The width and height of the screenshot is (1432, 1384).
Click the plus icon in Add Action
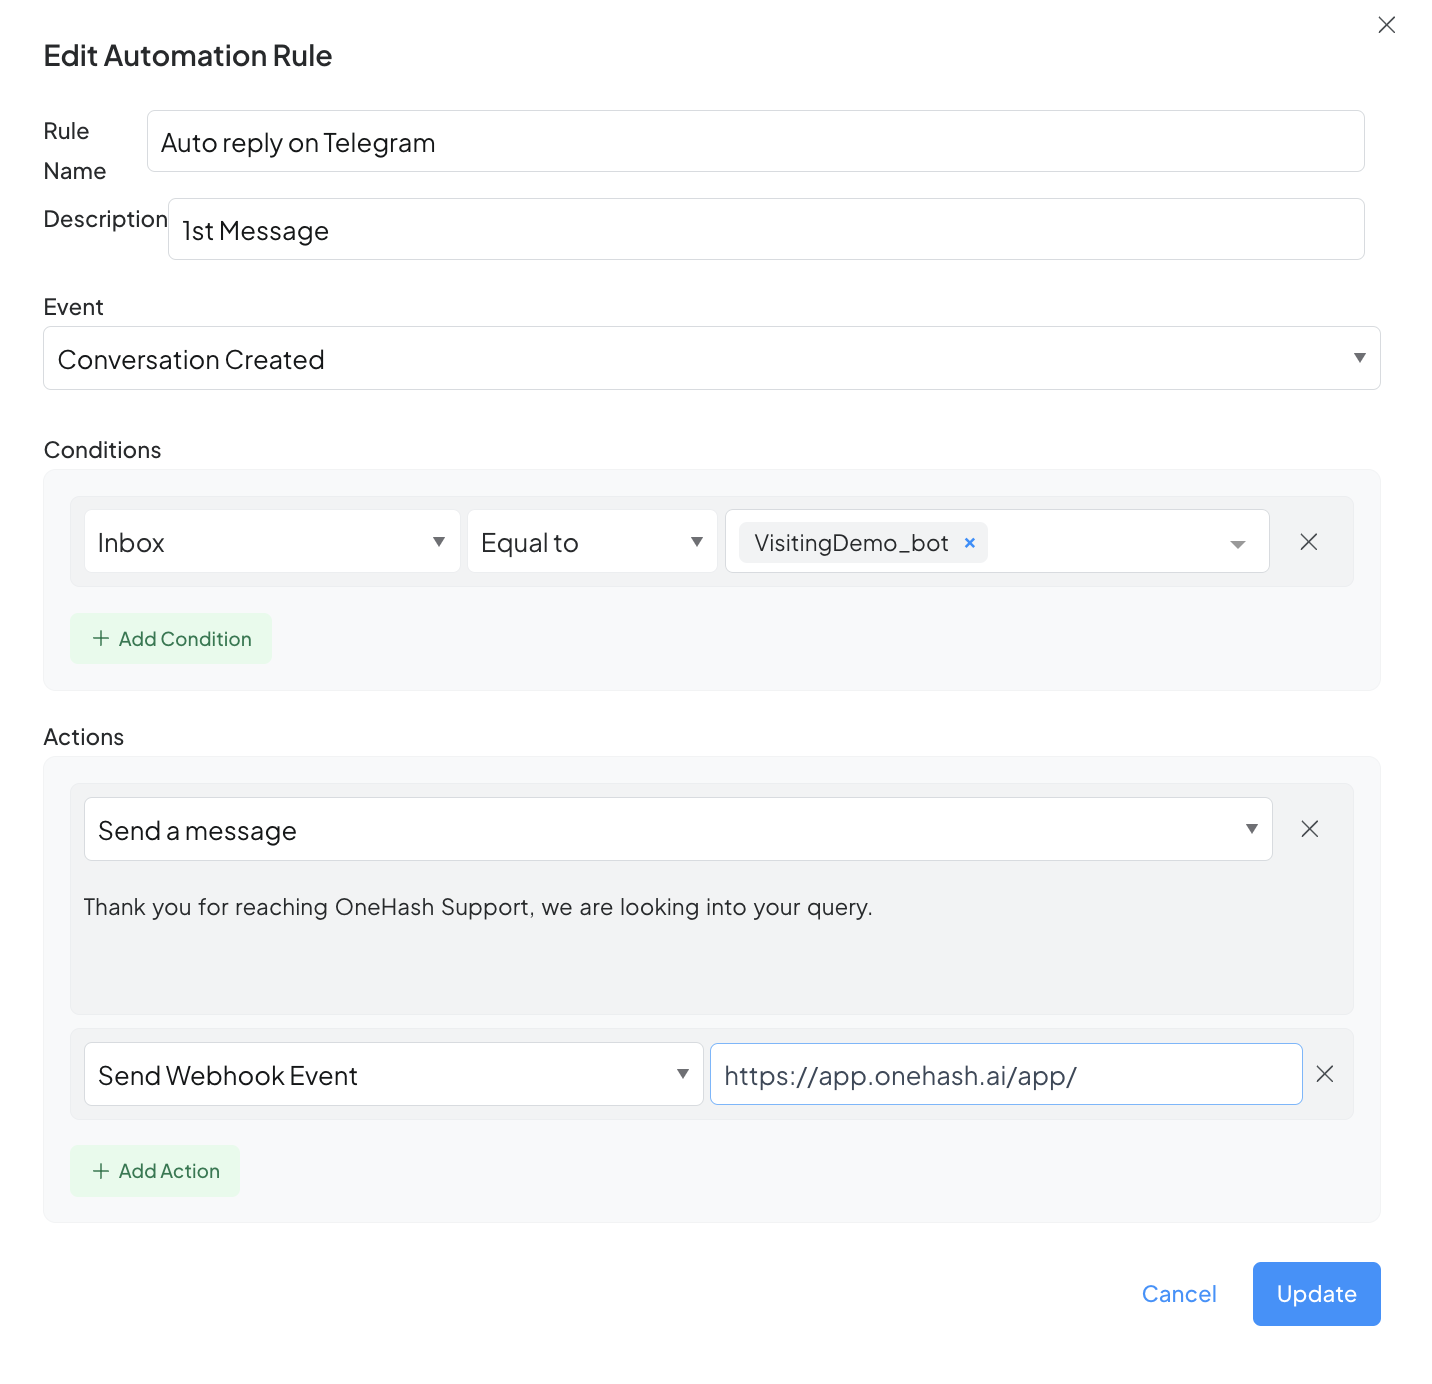[x=101, y=1171]
